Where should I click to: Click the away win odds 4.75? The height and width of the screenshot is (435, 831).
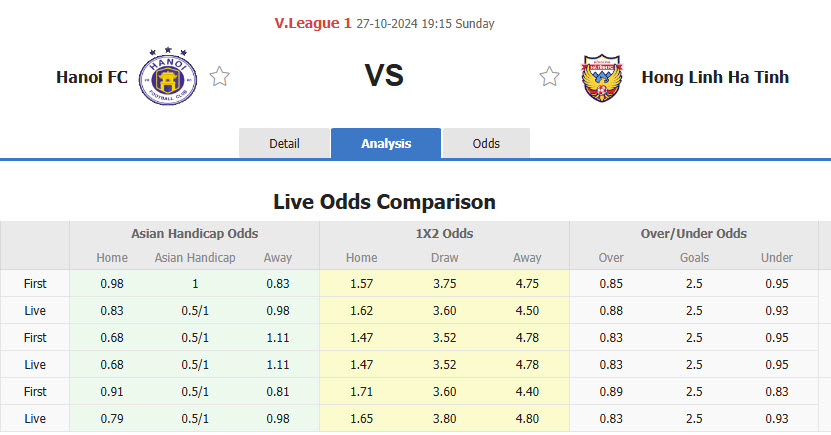[x=526, y=283]
